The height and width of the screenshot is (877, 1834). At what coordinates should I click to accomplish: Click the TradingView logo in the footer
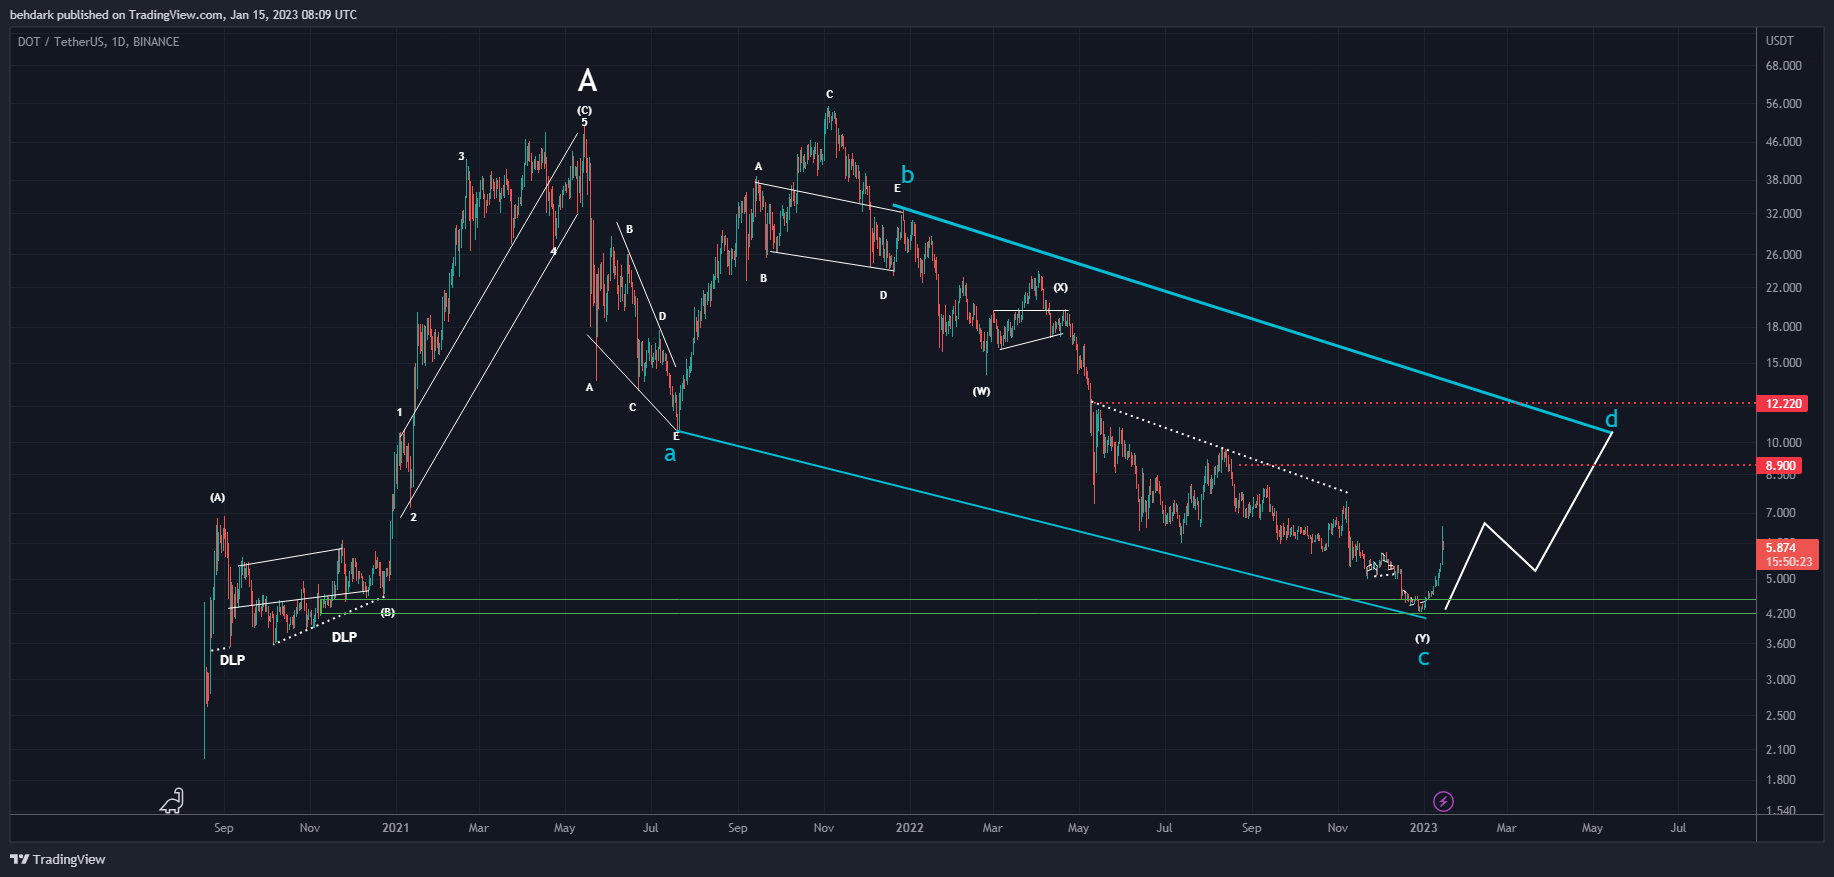click(x=58, y=859)
